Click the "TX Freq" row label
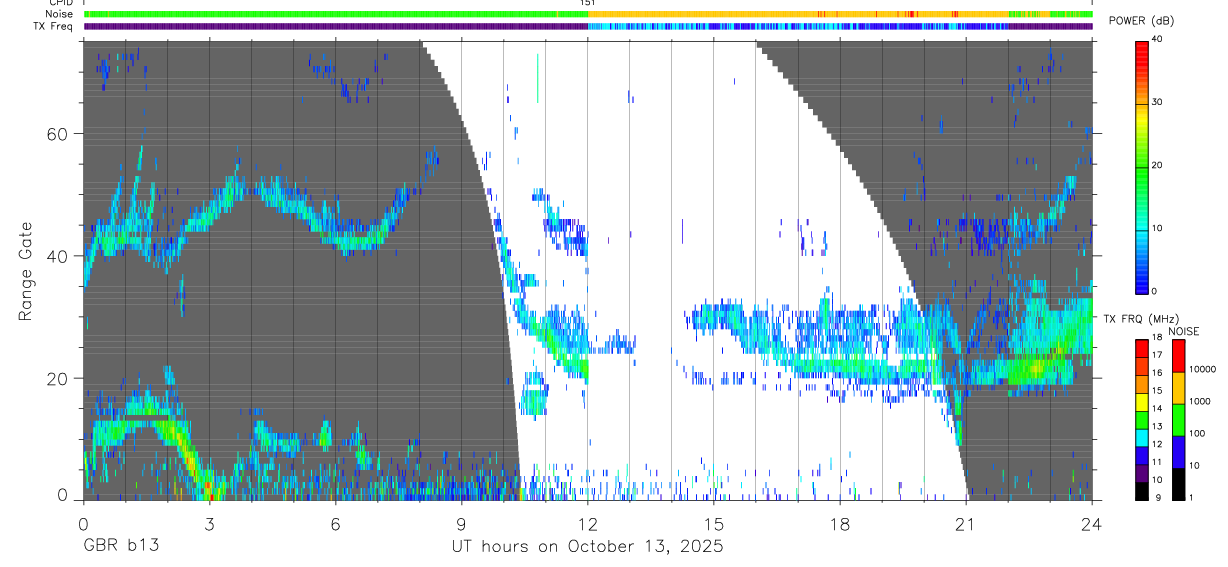The height and width of the screenshot is (567, 1228). coord(53,27)
